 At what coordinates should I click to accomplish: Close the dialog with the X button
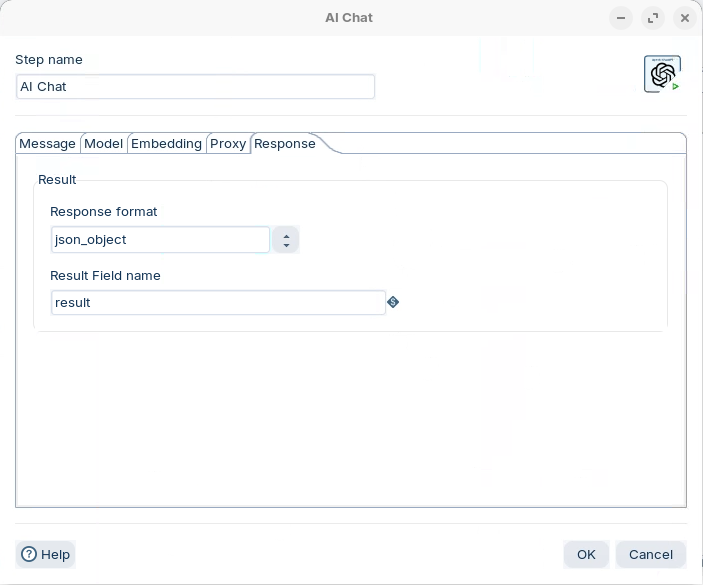tap(685, 18)
